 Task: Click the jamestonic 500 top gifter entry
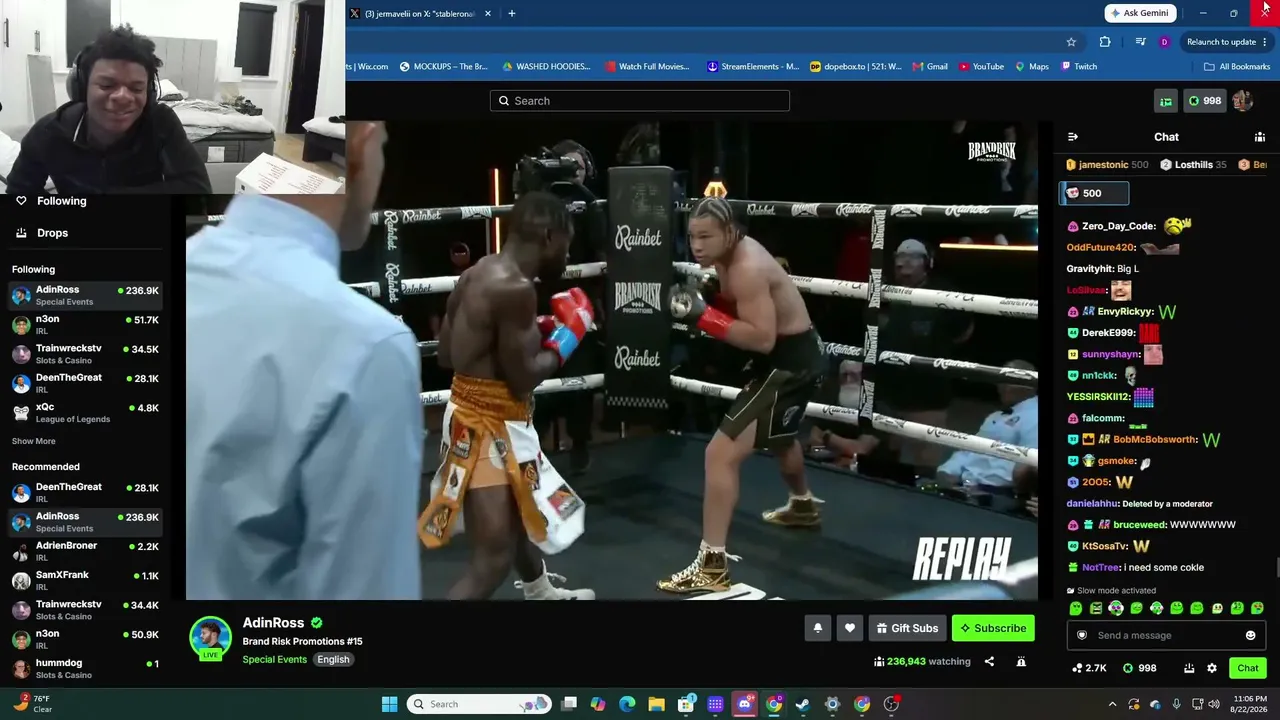click(1107, 165)
